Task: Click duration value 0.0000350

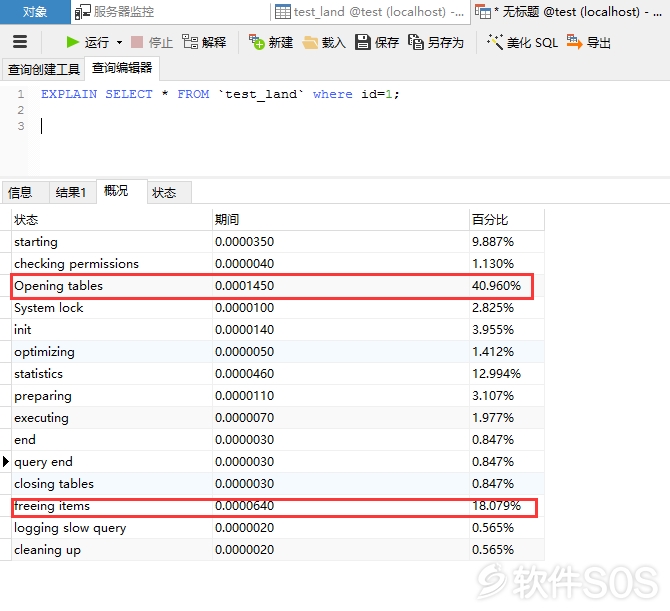Action: [x=244, y=242]
